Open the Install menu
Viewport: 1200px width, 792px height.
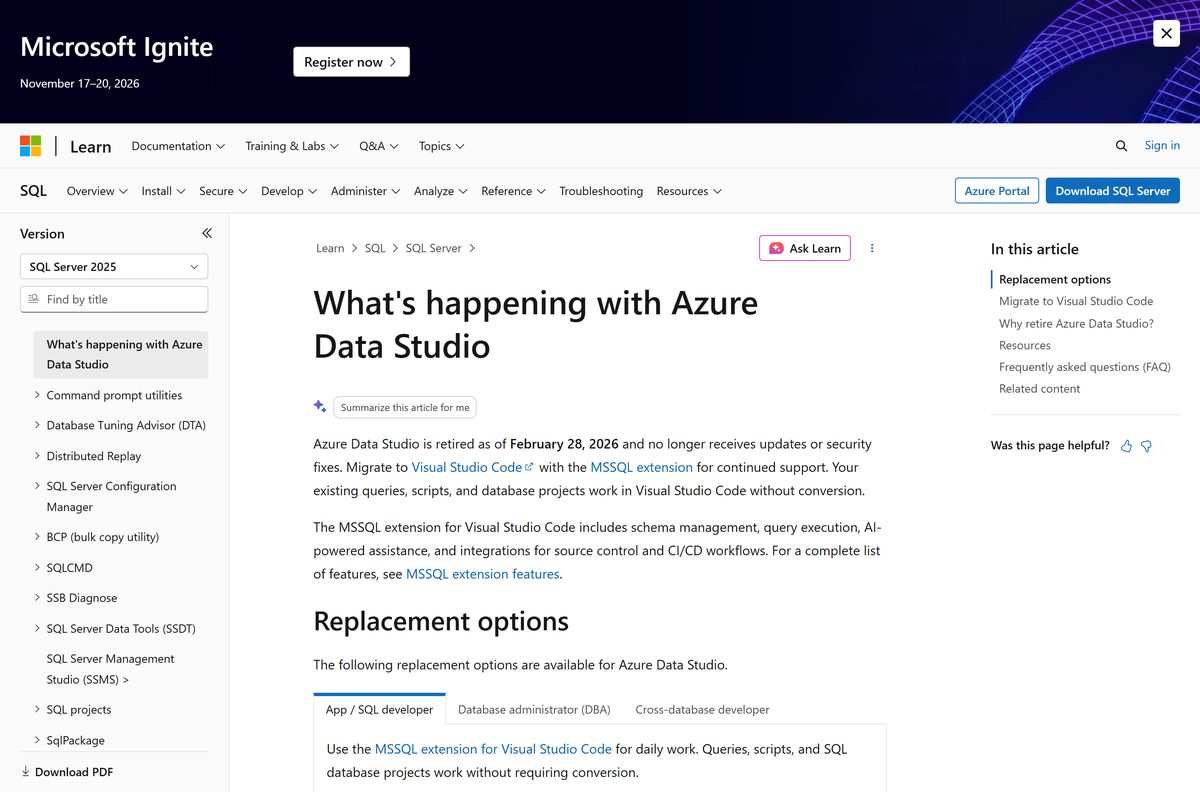point(163,191)
